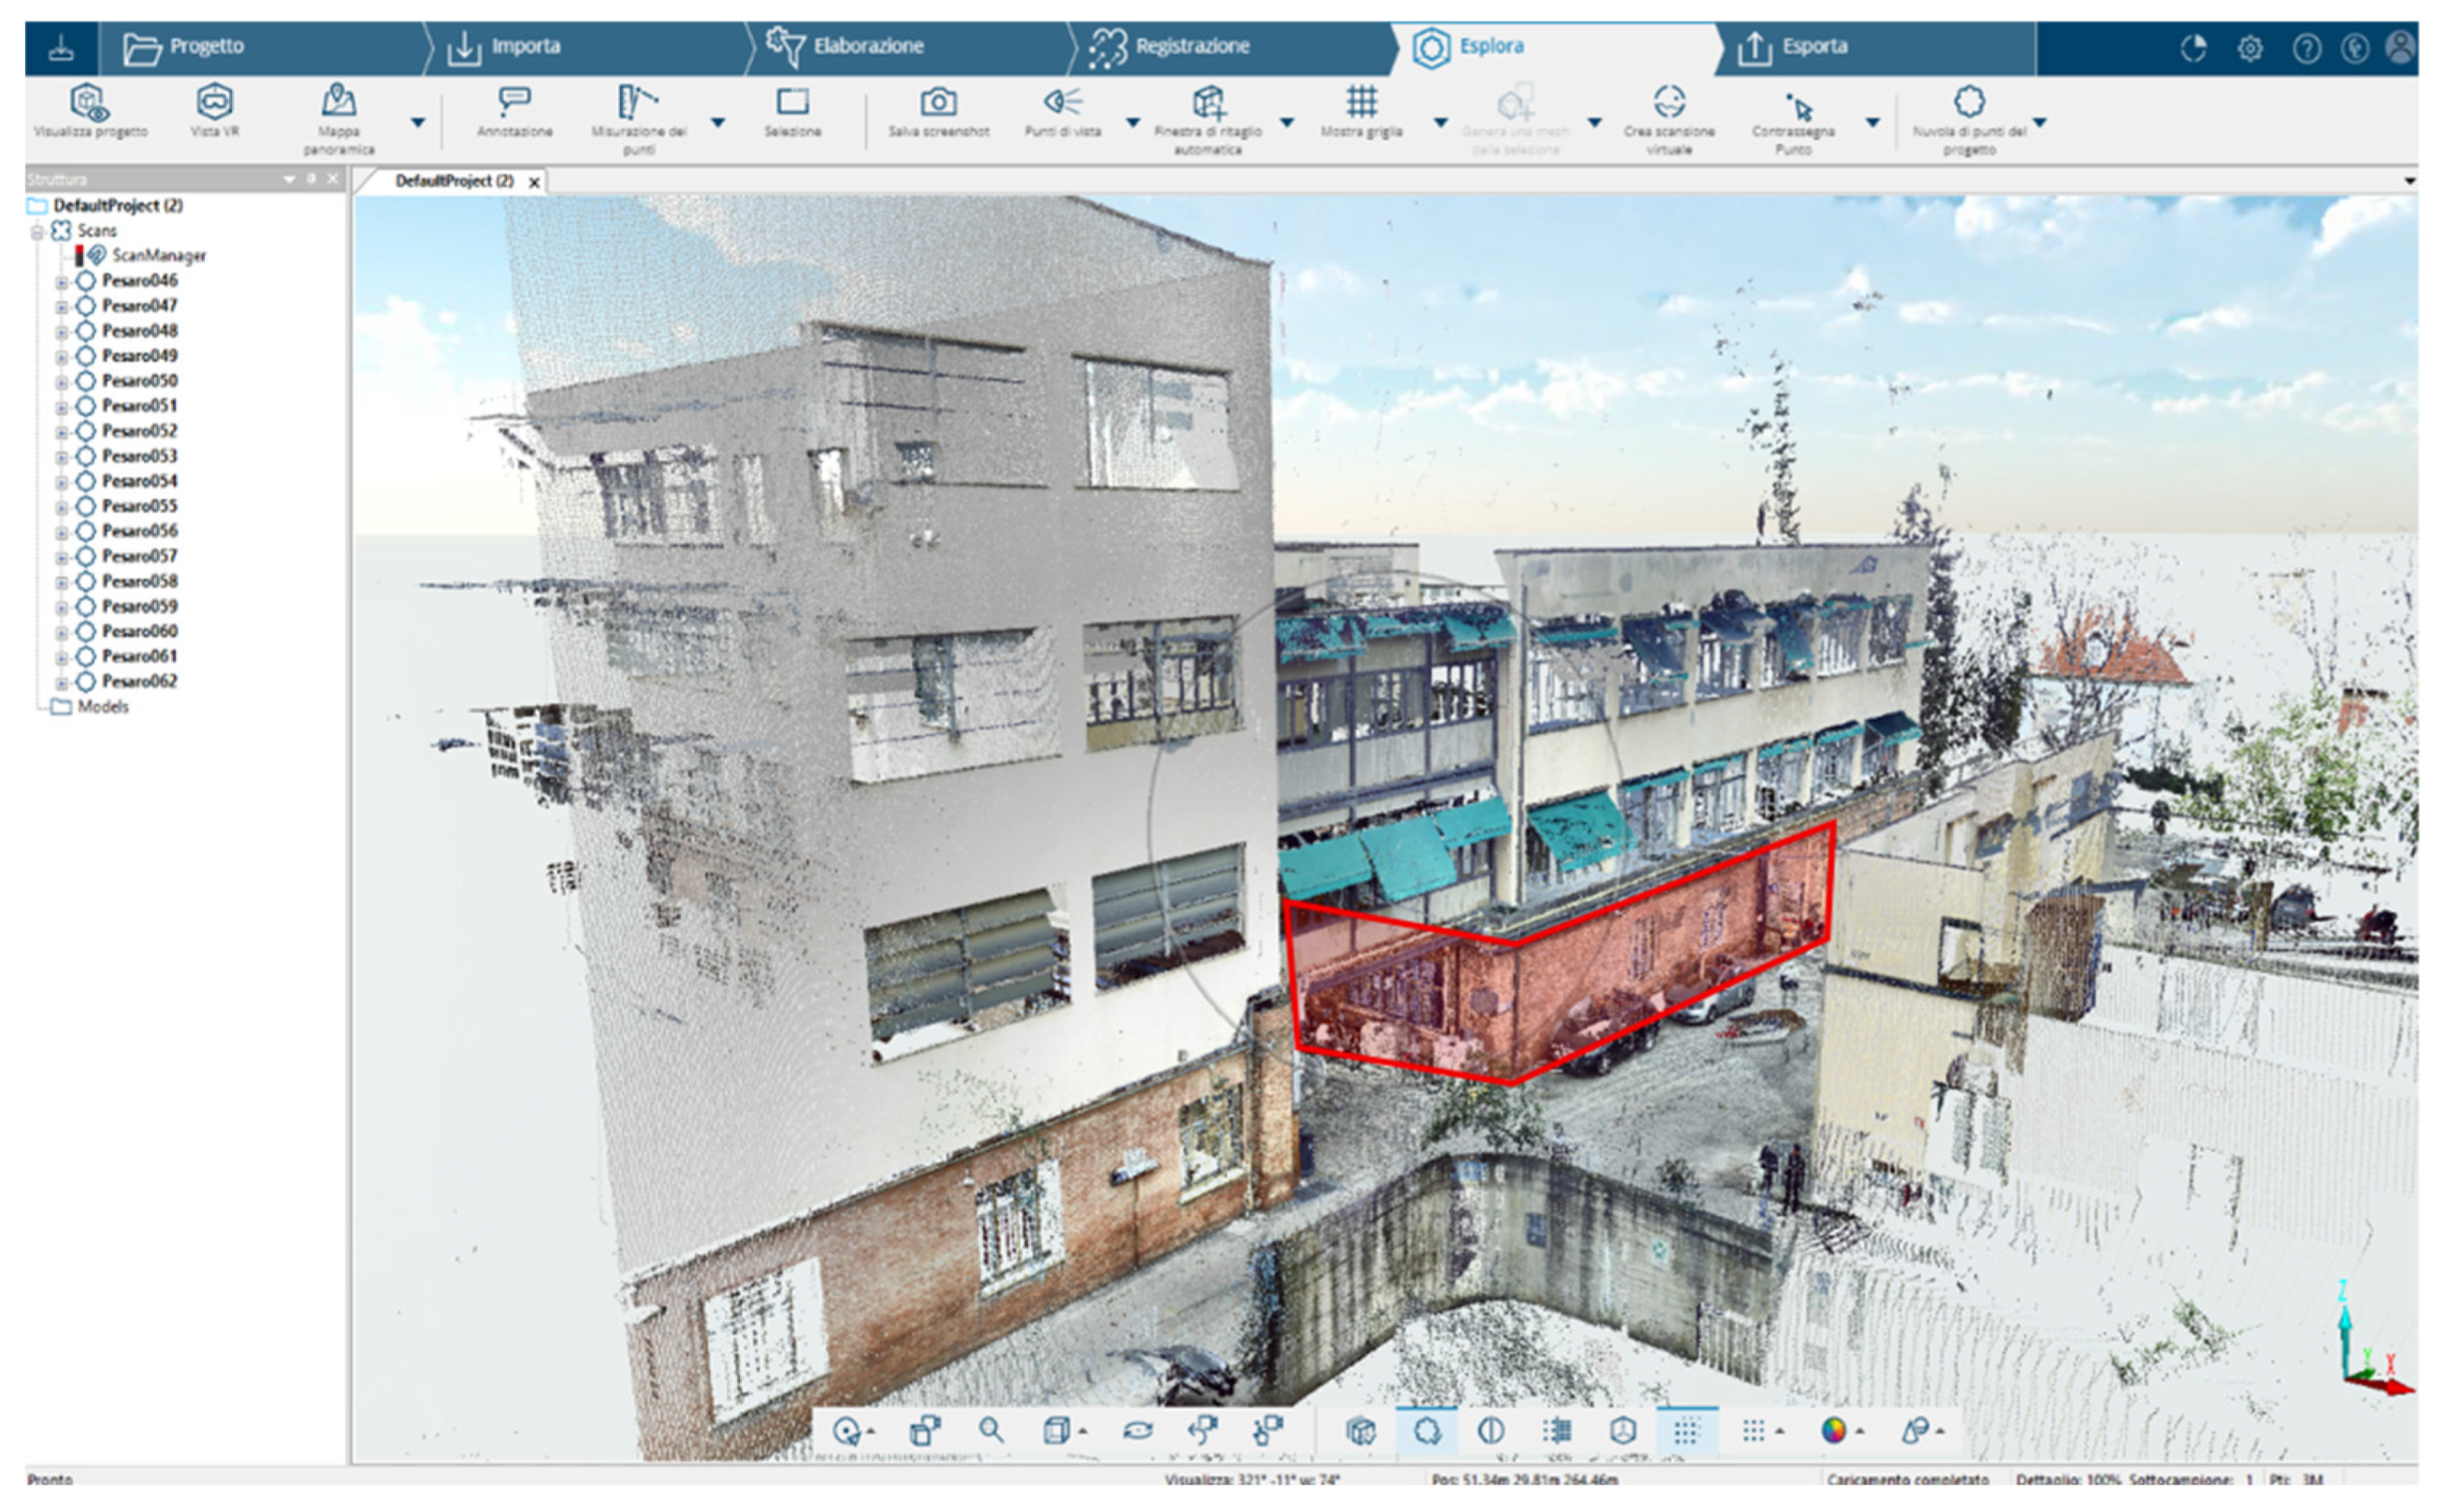Screen dimensions: 2444x1512
Task: Open the settings gear icon
Action: click(x=2250, y=48)
